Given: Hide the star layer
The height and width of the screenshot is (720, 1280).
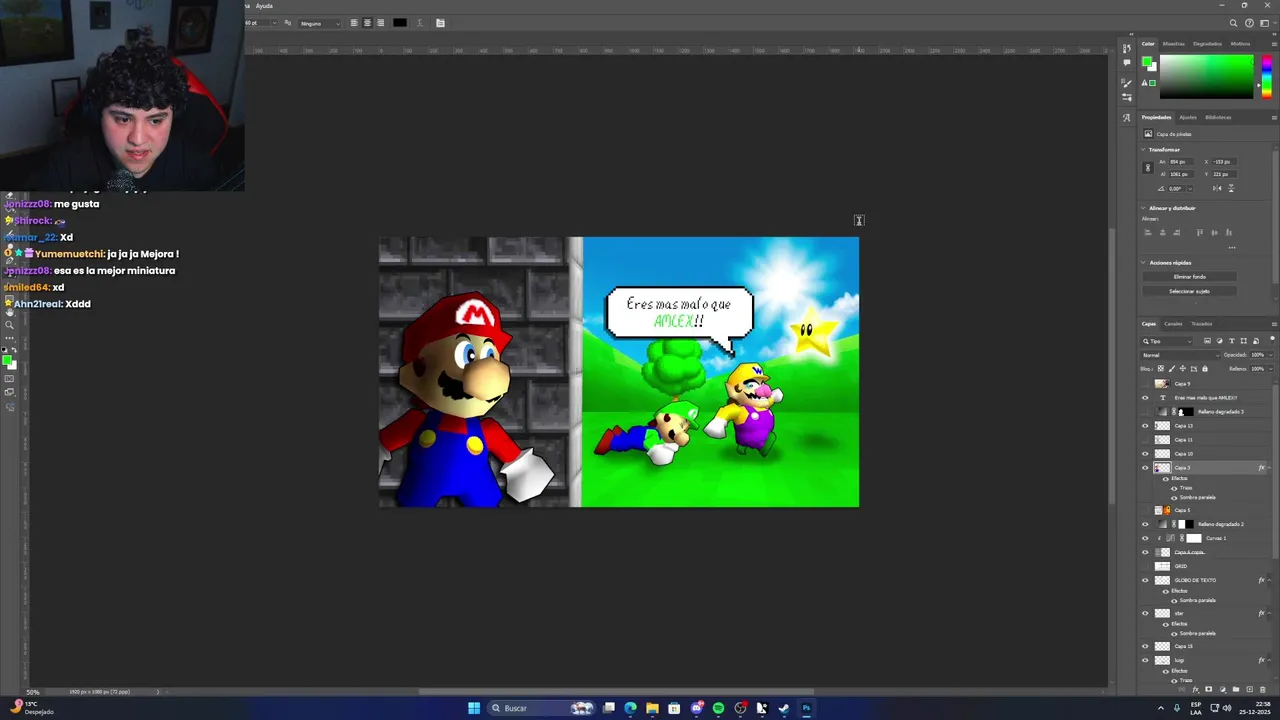Looking at the screenshot, I should pyautogui.click(x=1146, y=613).
